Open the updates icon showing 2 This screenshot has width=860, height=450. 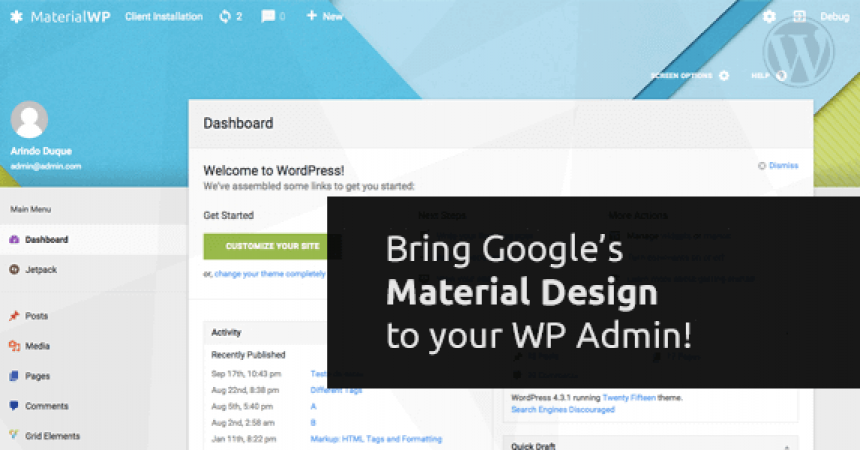click(225, 16)
